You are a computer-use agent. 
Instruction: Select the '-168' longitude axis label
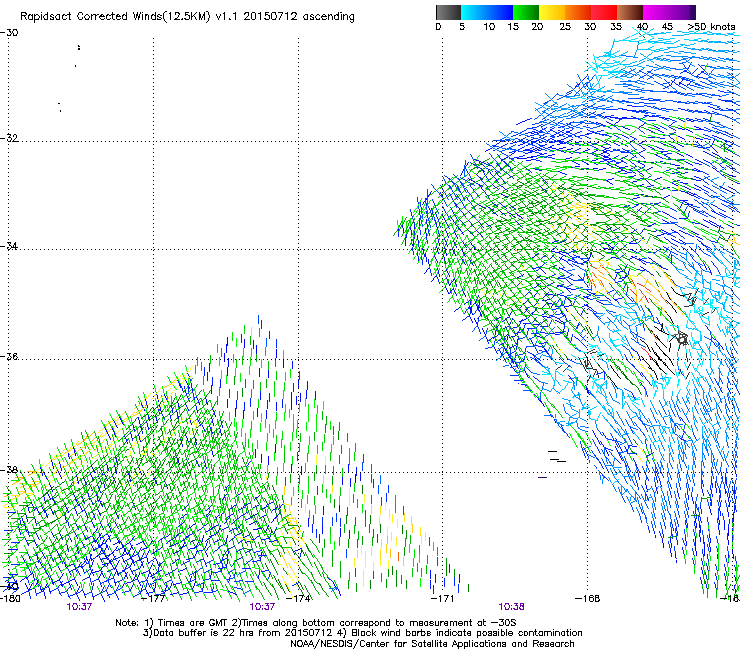pyautogui.click(x=588, y=599)
